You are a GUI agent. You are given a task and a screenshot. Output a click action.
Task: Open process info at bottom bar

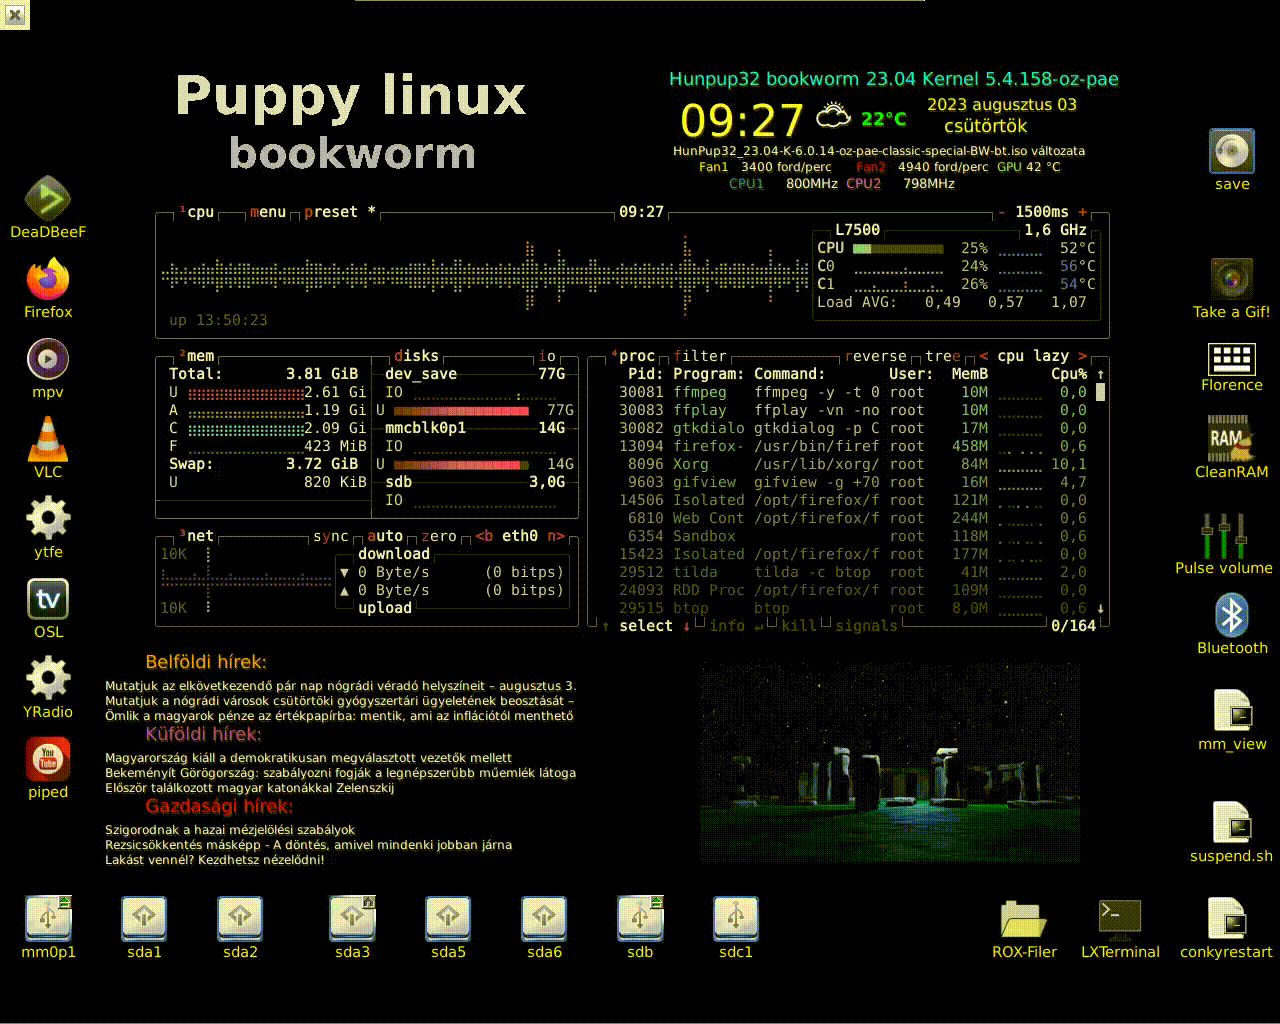(727, 626)
